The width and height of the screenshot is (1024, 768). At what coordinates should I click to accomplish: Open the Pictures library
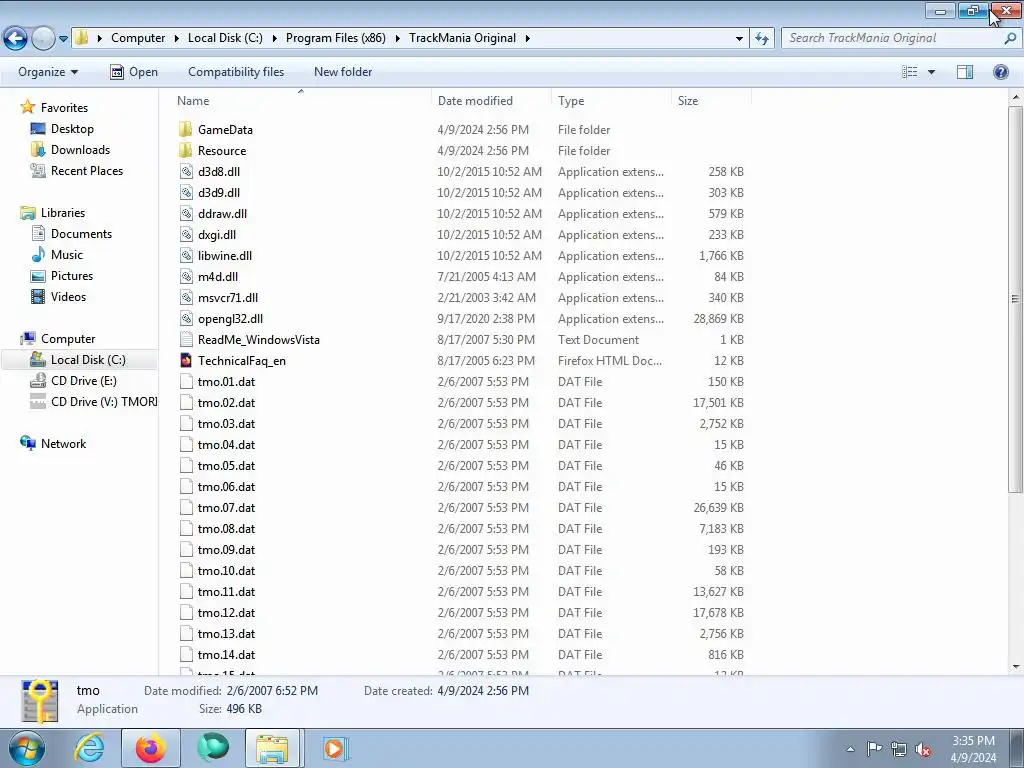point(72,276)
